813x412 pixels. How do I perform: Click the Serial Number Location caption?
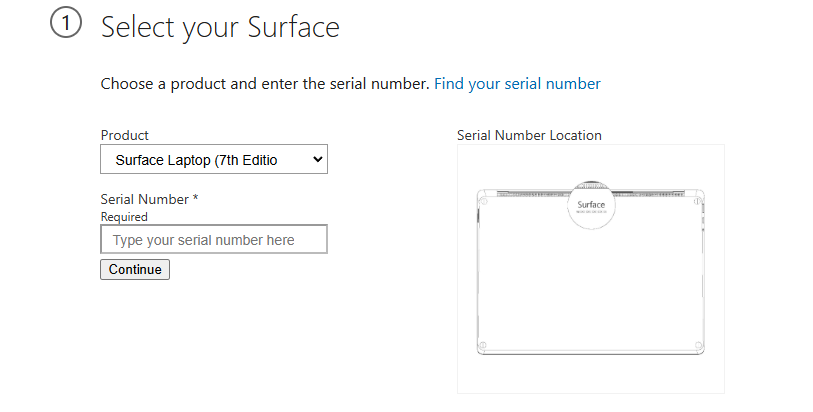pos(529,135)
